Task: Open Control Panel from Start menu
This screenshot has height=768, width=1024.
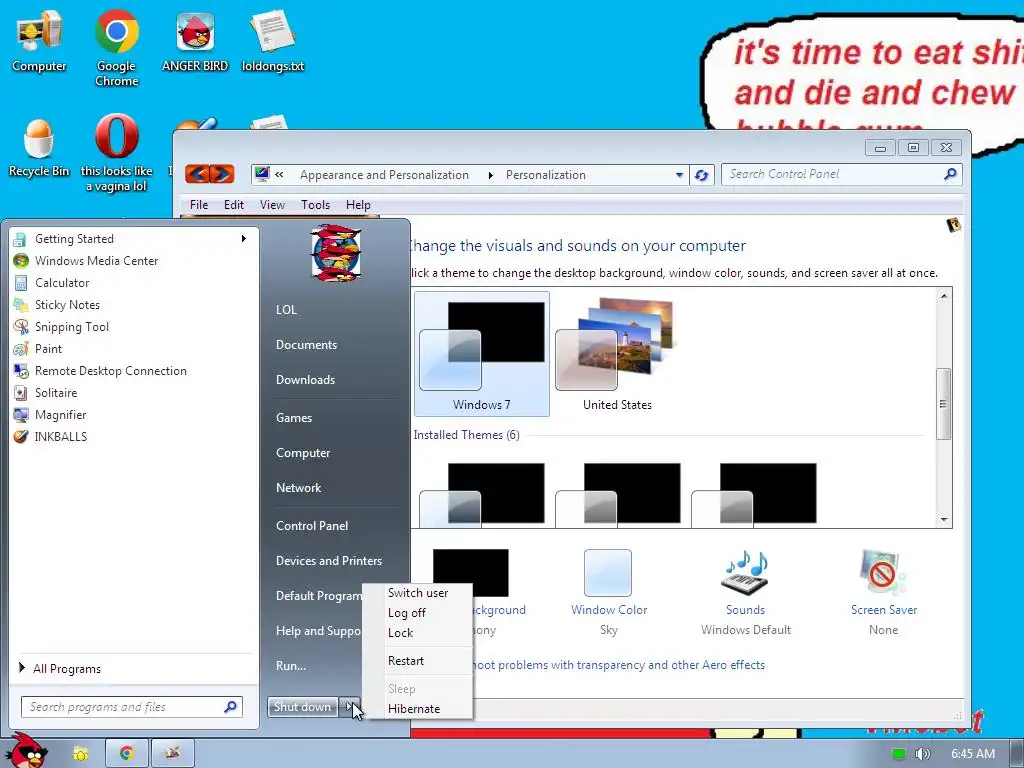Action: point(312,526)
